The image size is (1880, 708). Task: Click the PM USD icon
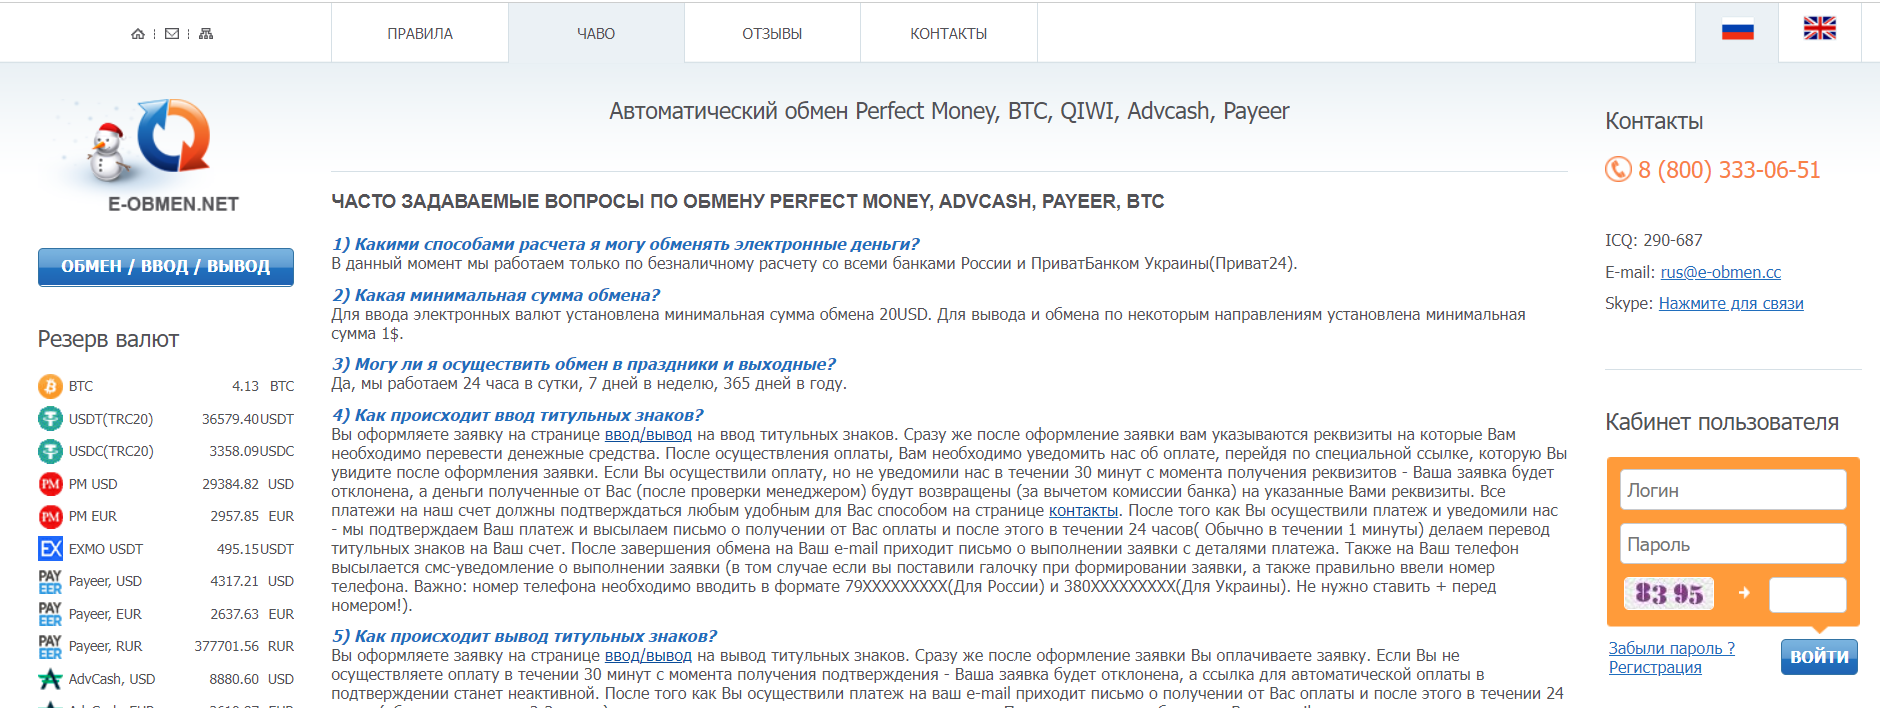tap(50, 484)
